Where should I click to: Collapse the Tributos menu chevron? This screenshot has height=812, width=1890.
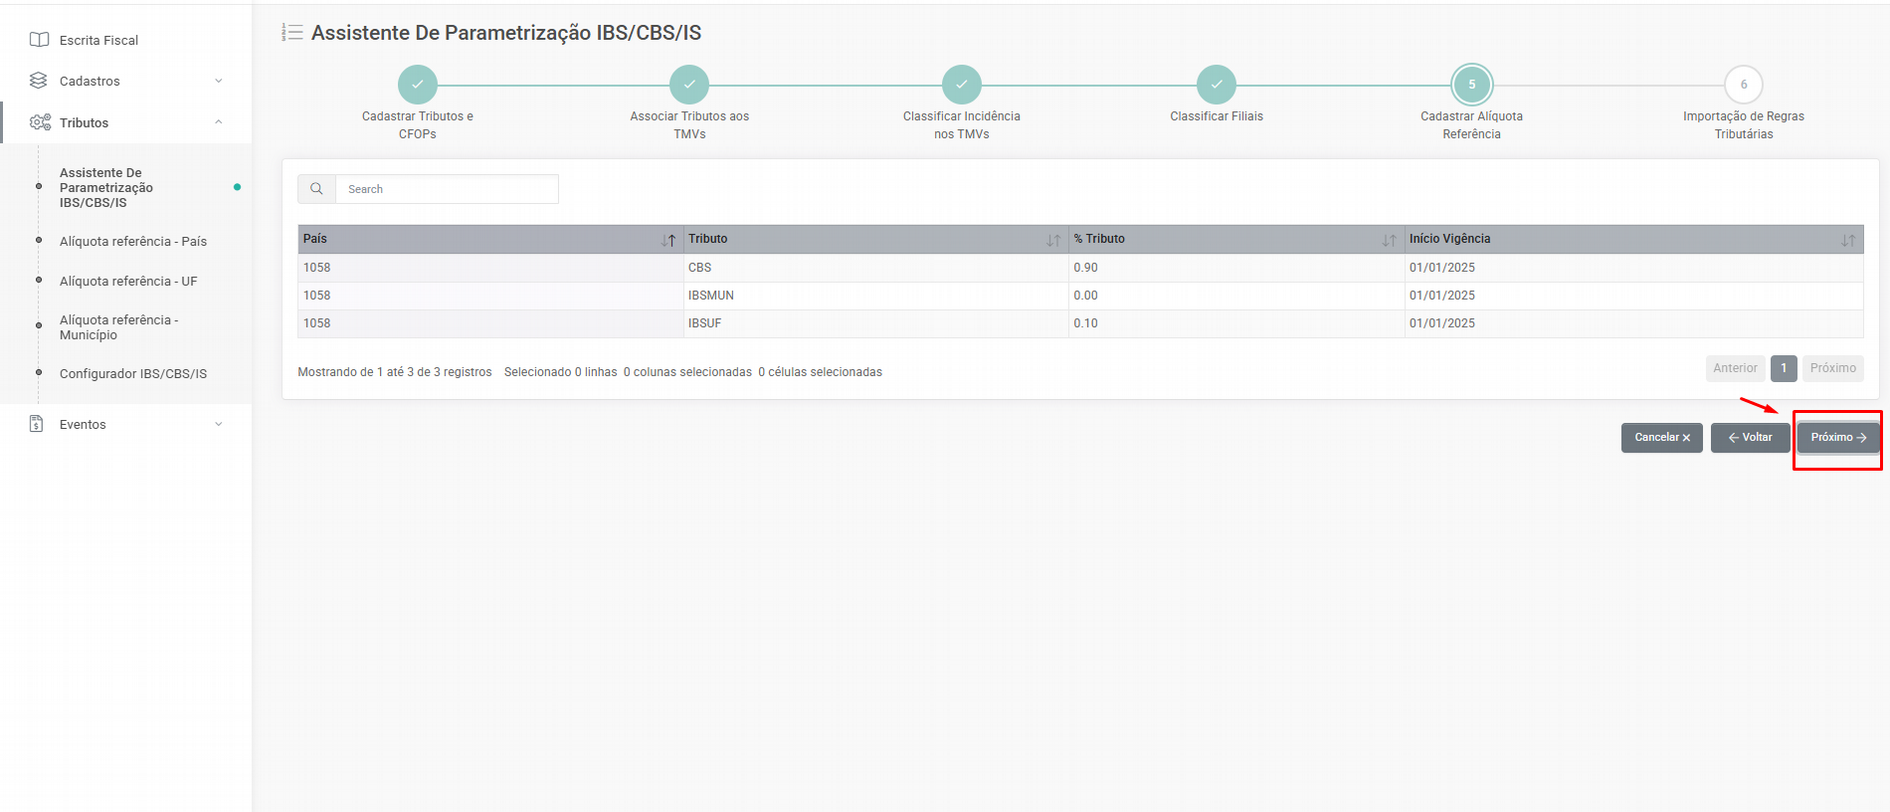[x=219, y=122]
